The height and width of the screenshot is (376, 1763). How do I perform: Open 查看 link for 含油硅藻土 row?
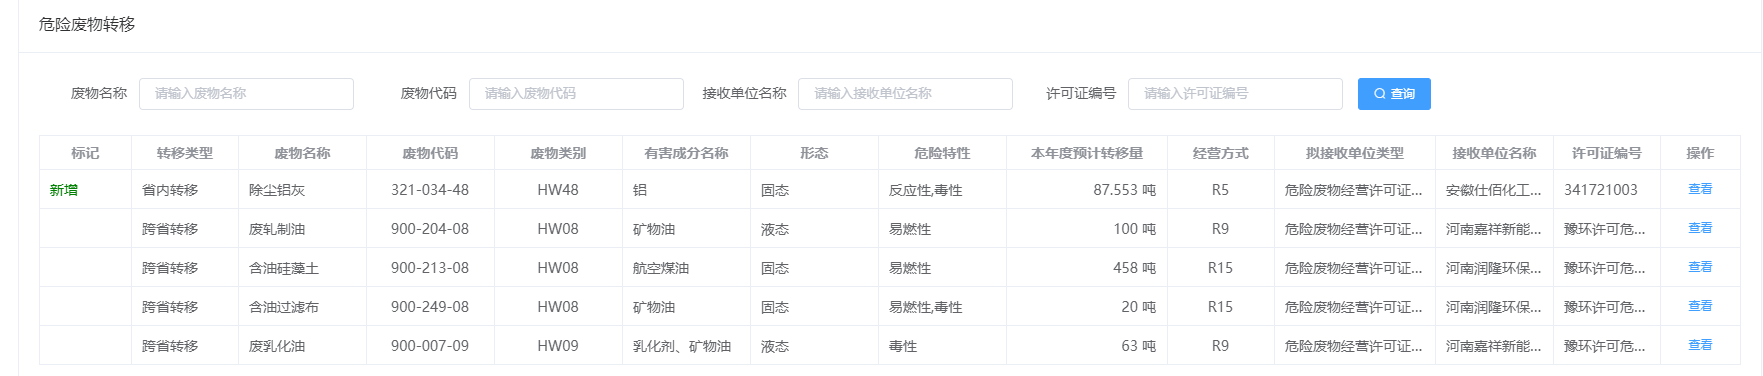[x=1700, y=267]
